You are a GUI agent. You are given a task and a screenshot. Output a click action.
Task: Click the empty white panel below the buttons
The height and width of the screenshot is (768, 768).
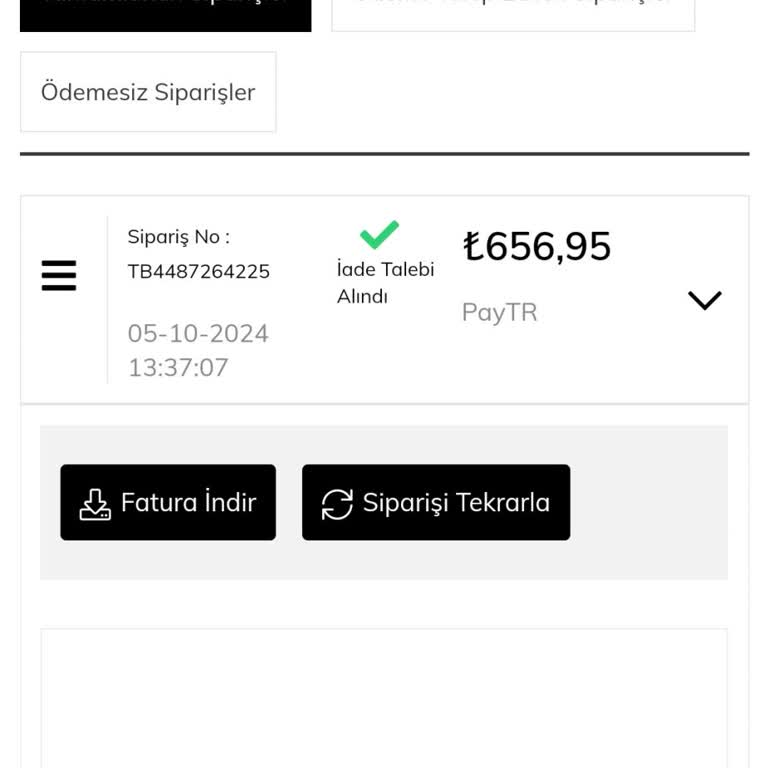coord(384,700)
